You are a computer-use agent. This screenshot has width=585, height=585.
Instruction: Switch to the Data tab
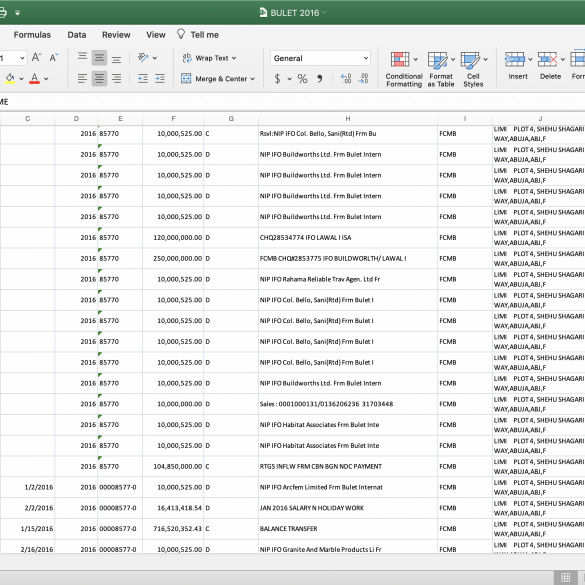(x=77, y=35)
